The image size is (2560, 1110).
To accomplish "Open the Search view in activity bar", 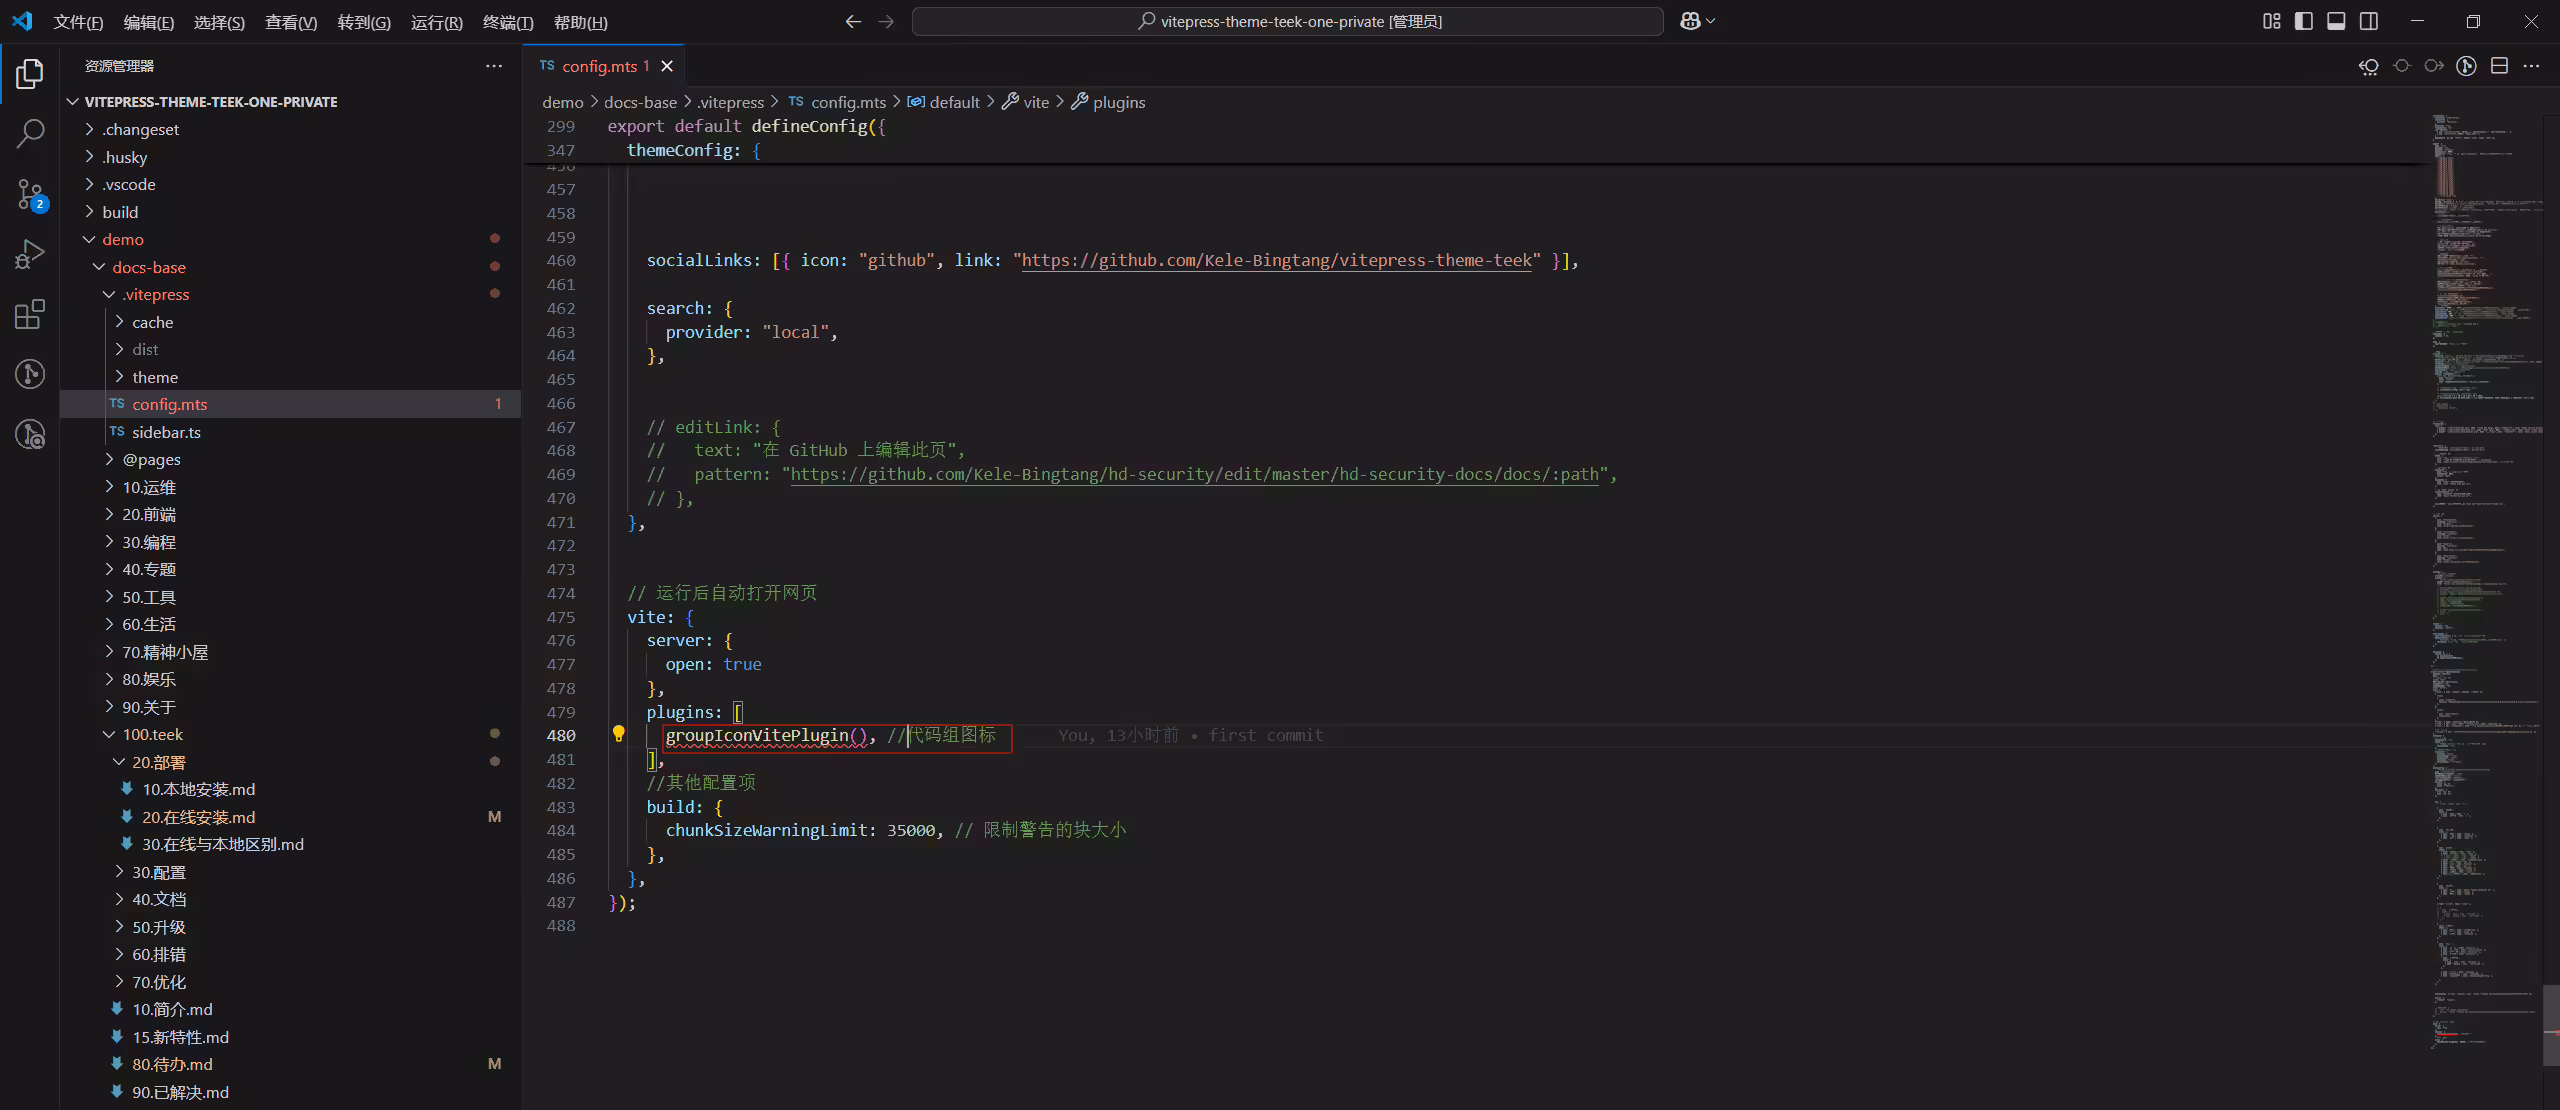I will click(x=30, y=134).
